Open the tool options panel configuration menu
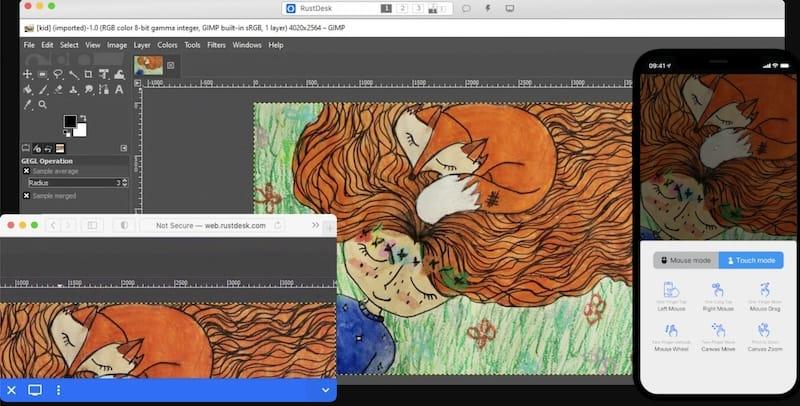800x406 pixels. pyautogui.click(x=123, y=148)
